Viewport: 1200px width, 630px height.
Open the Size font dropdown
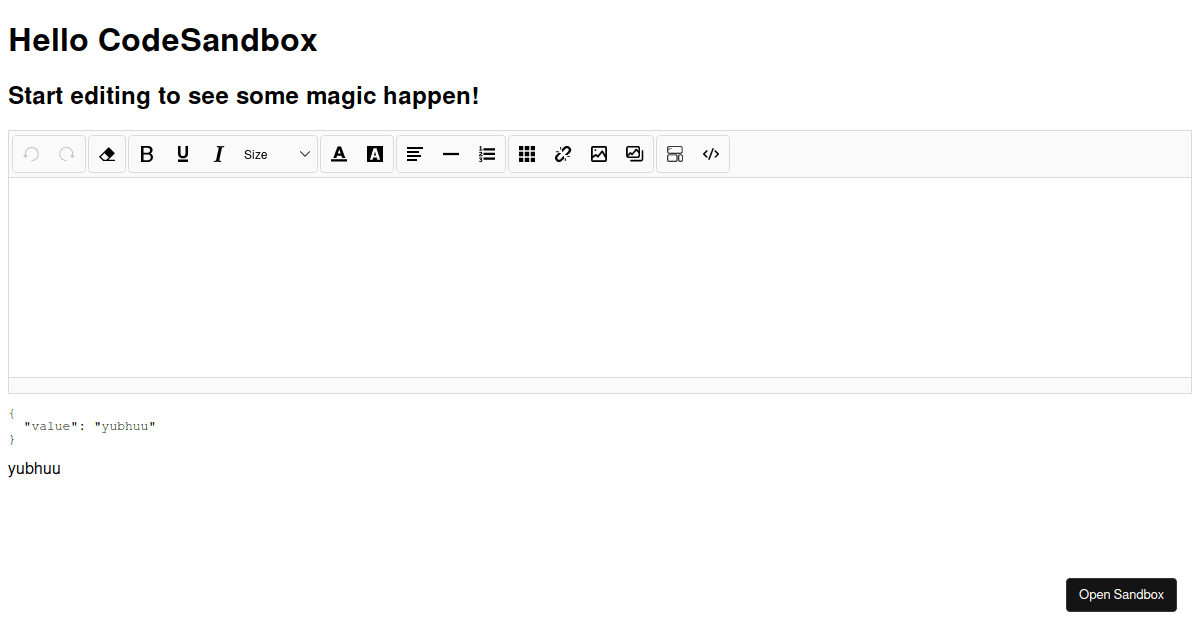(x=277, y=154)
